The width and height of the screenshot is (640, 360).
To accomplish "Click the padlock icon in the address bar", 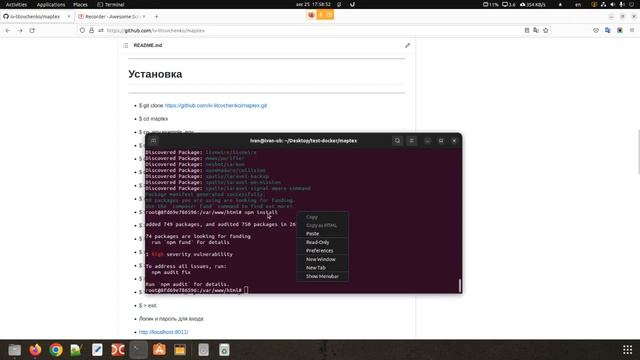I will click(91, 31).
